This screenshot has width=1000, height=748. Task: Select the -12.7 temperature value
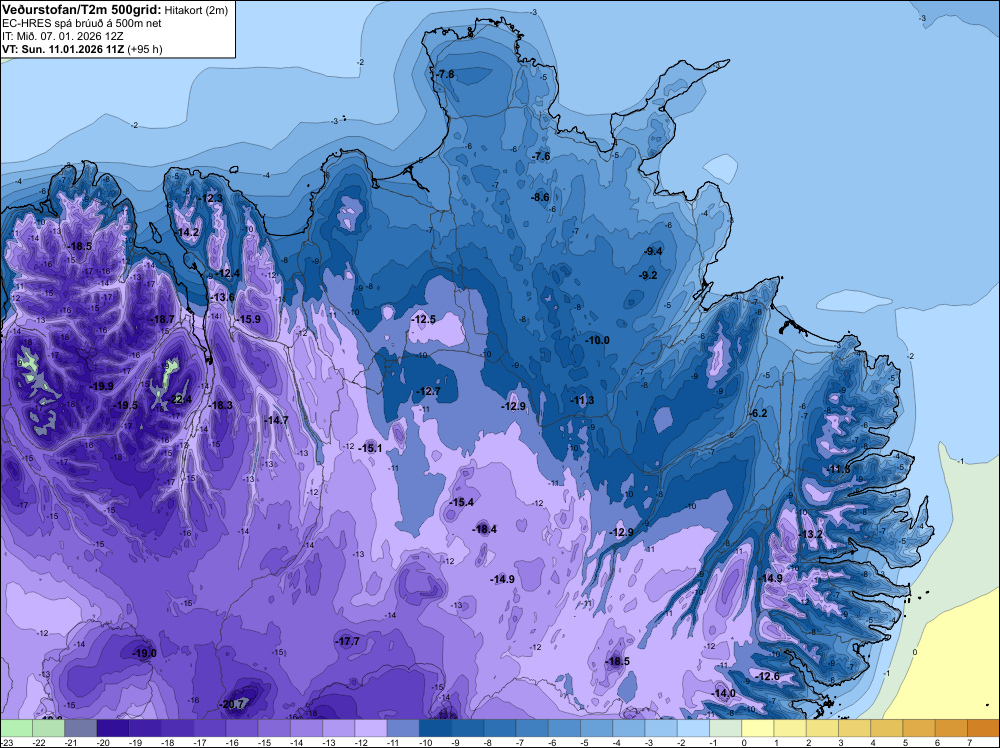[428, 392]
